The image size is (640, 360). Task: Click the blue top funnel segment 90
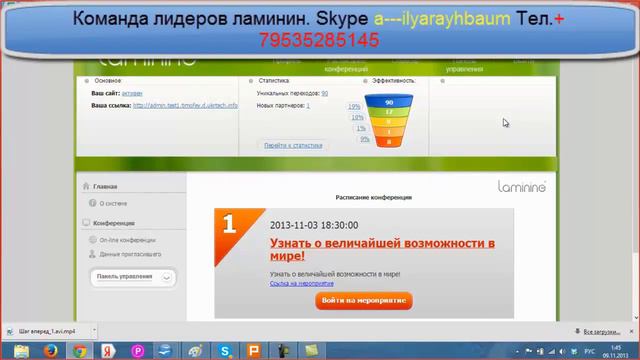(x=389, y=101)
